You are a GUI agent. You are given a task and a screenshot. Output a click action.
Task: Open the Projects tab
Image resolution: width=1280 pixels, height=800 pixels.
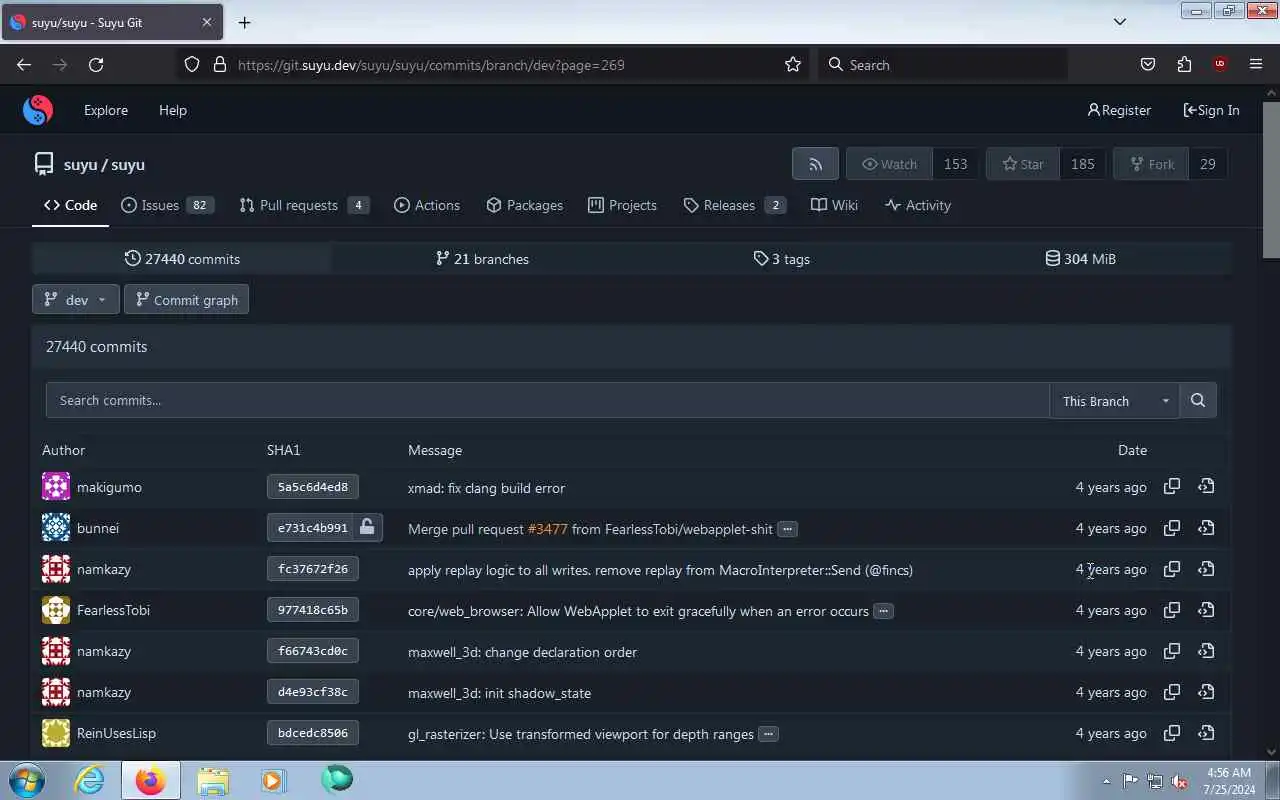coord(622,205)
